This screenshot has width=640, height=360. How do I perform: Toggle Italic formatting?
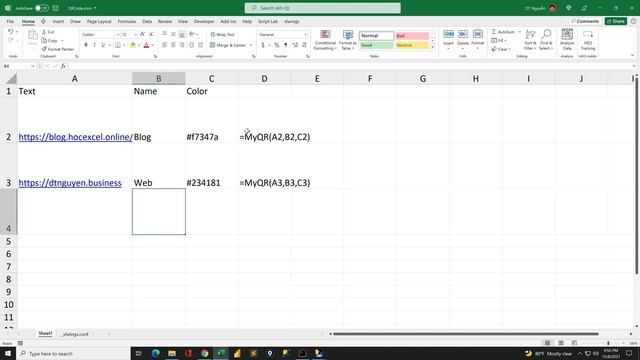coord(94,45)
